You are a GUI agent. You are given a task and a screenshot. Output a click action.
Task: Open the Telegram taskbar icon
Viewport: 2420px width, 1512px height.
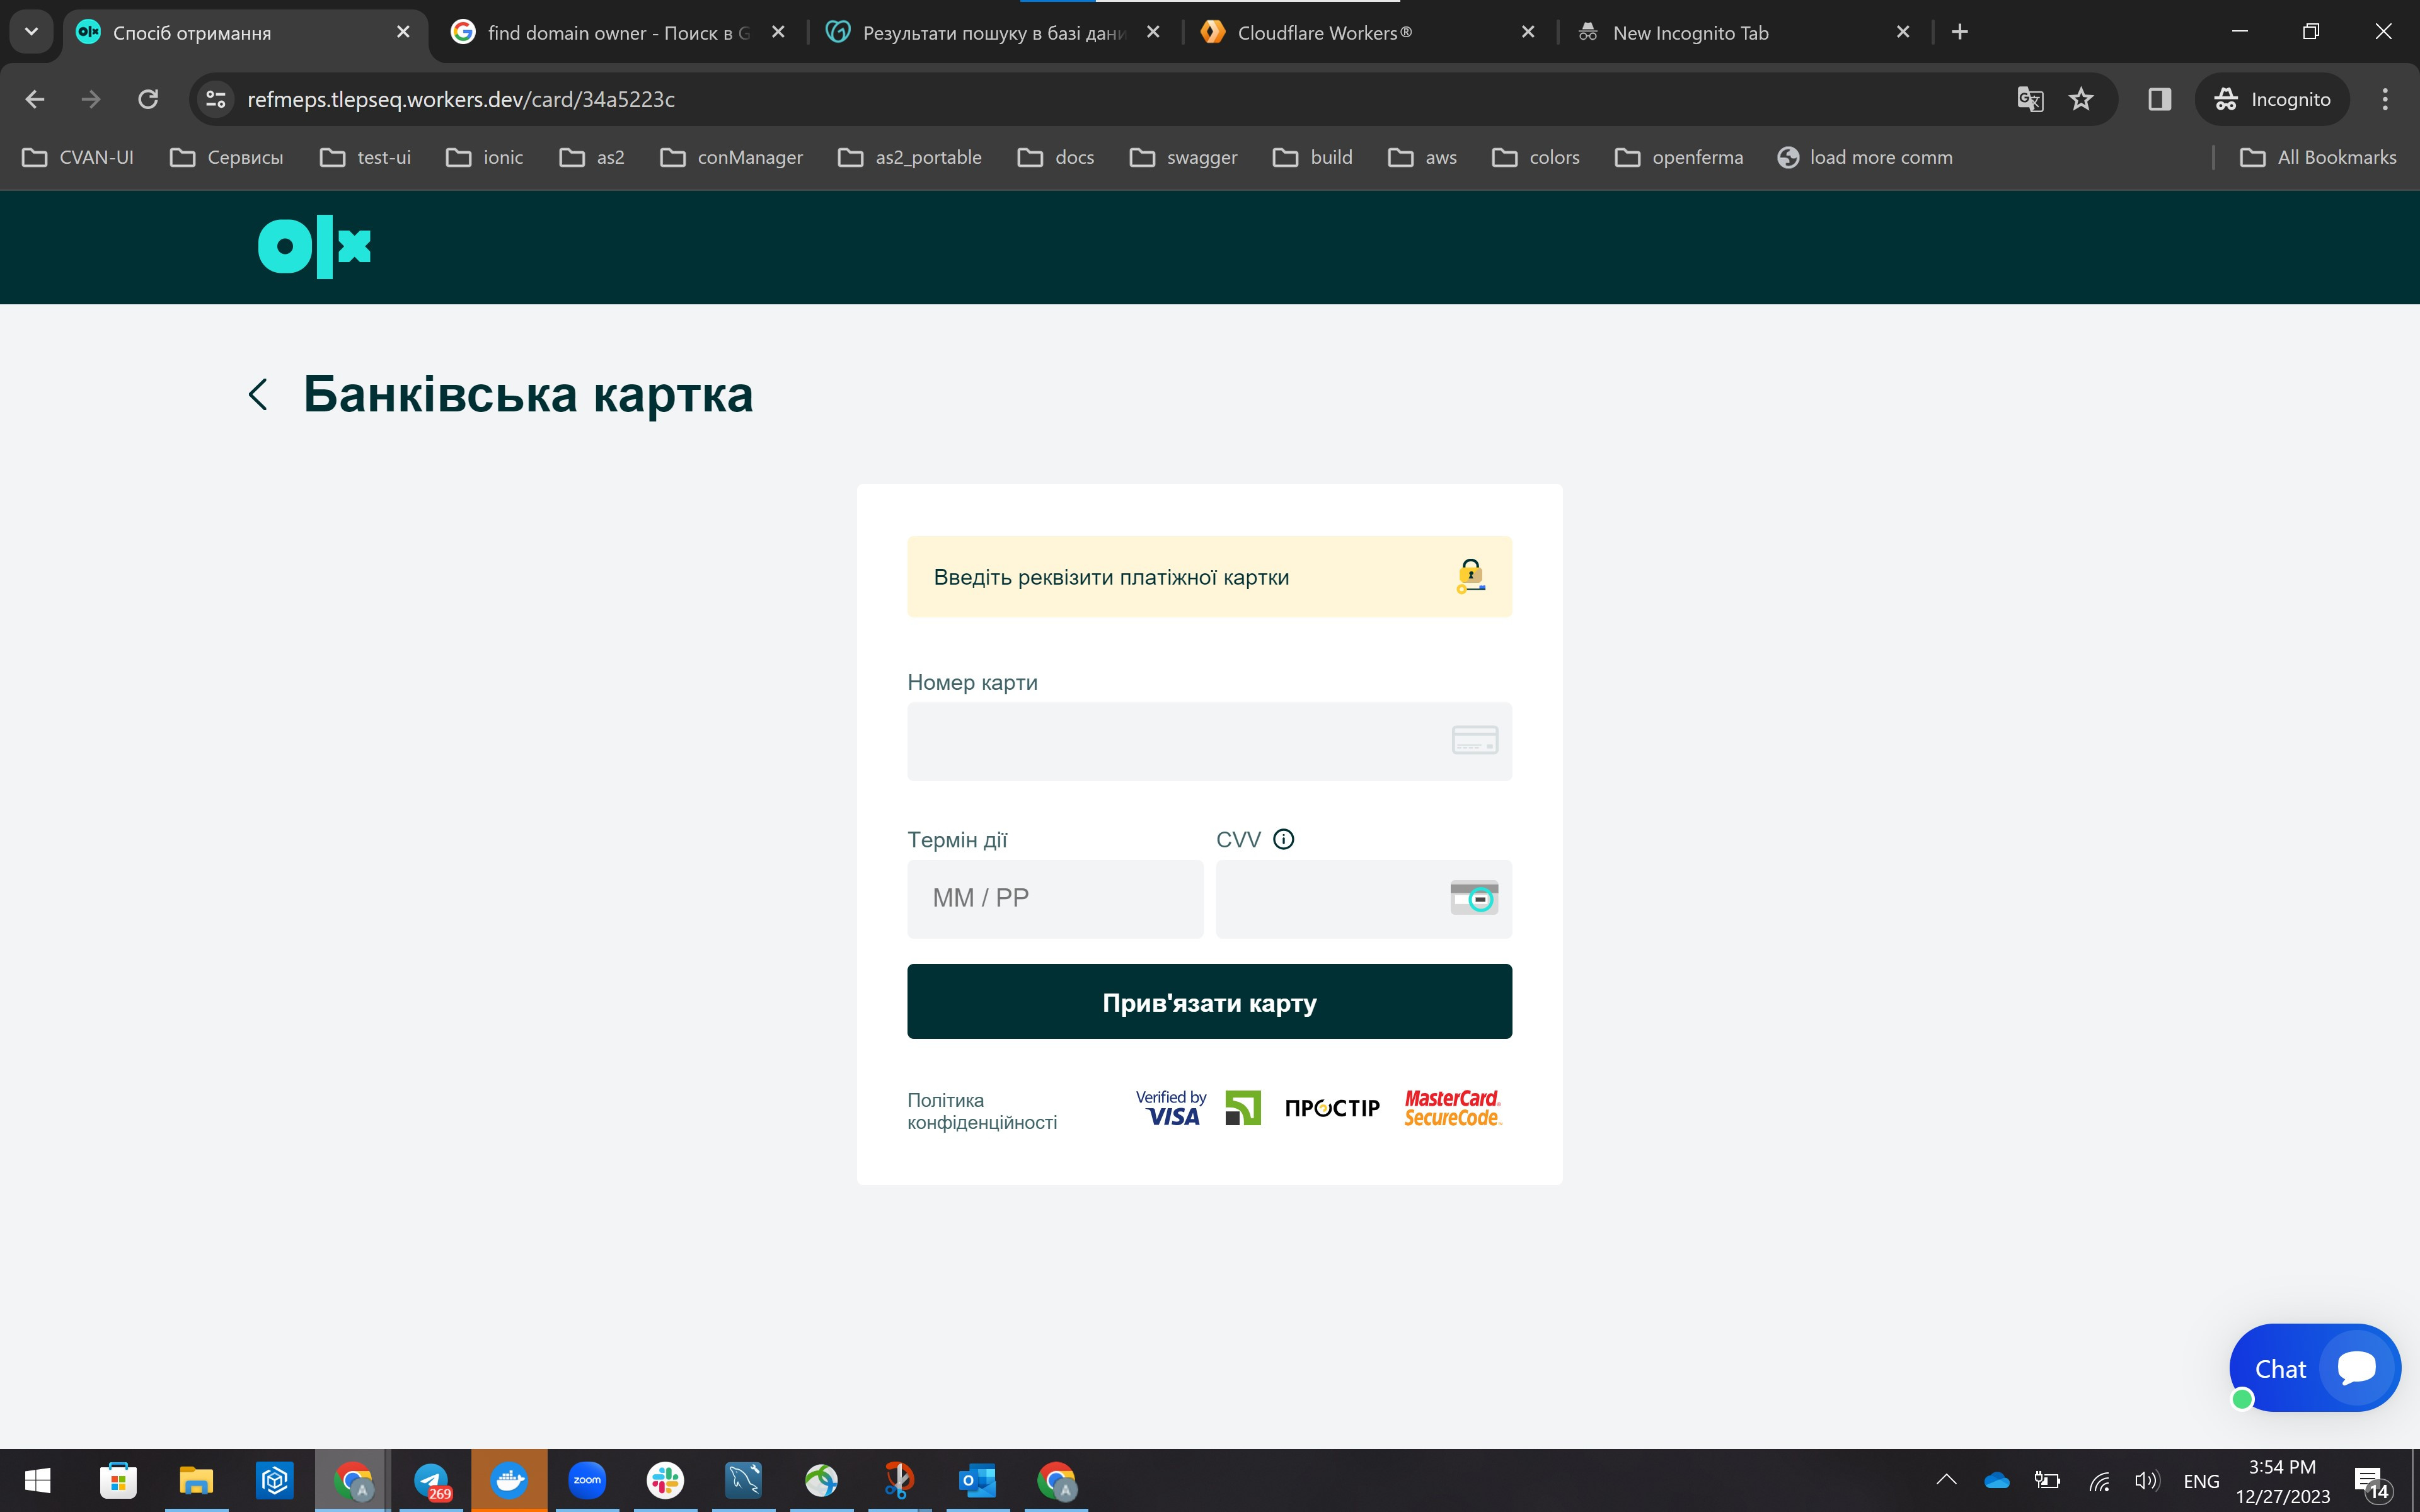(431, 1480)
